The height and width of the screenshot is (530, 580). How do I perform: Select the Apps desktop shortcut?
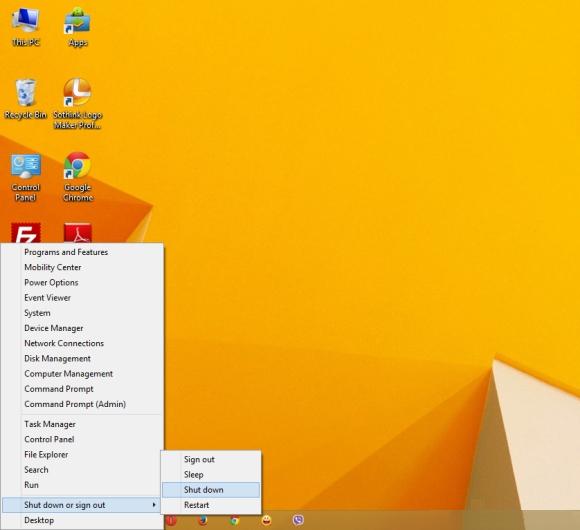(77, 27)
